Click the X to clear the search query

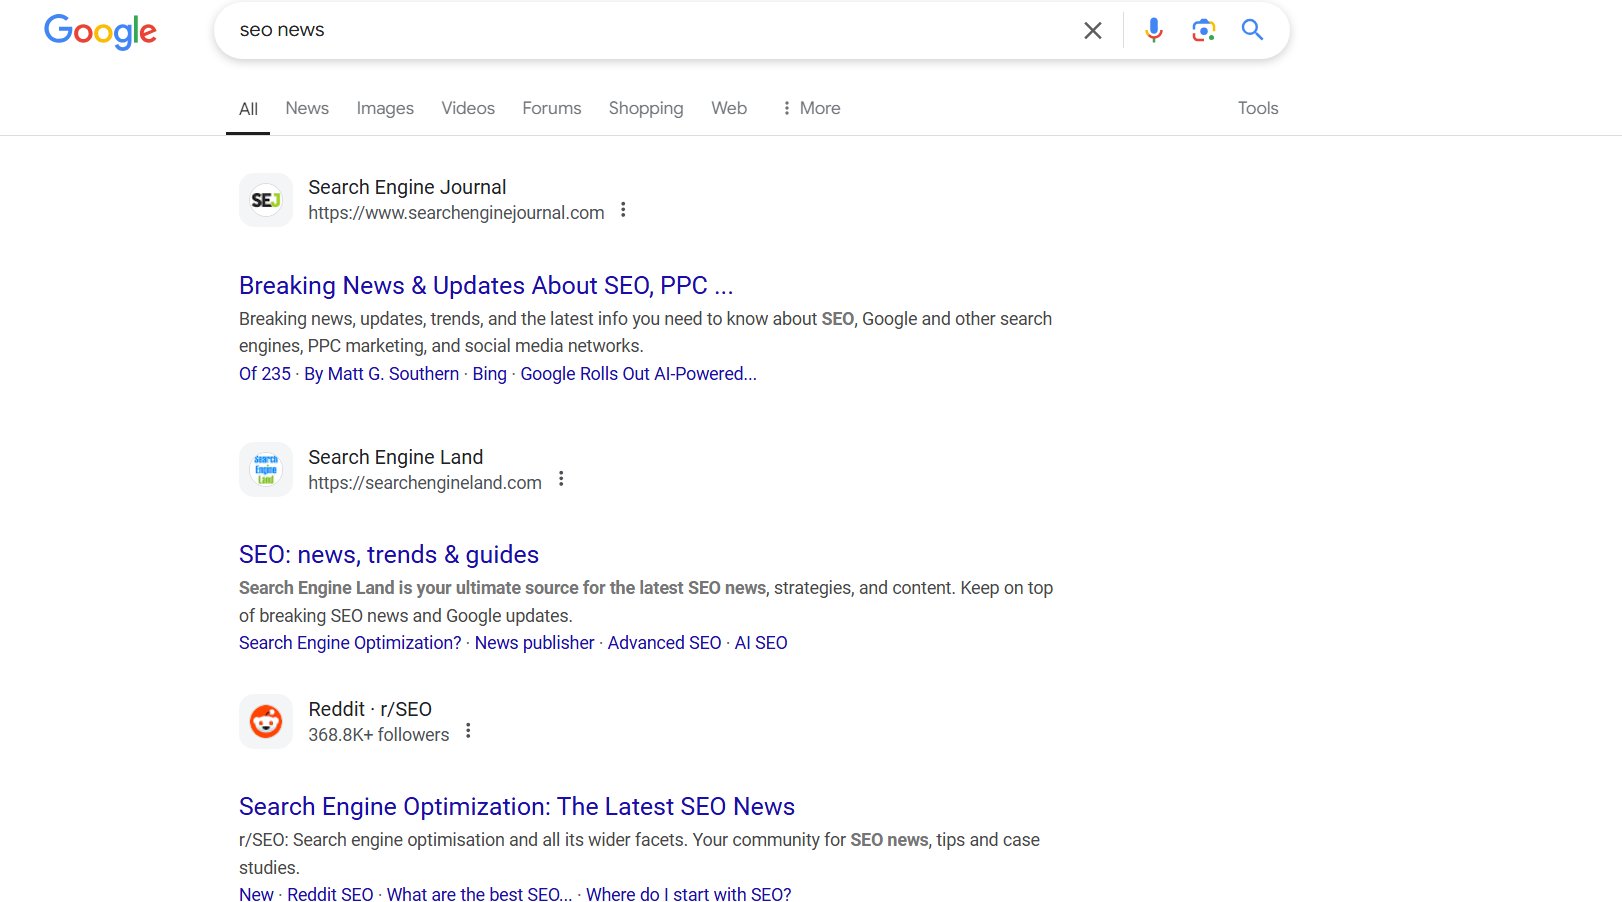point(1093,30)
